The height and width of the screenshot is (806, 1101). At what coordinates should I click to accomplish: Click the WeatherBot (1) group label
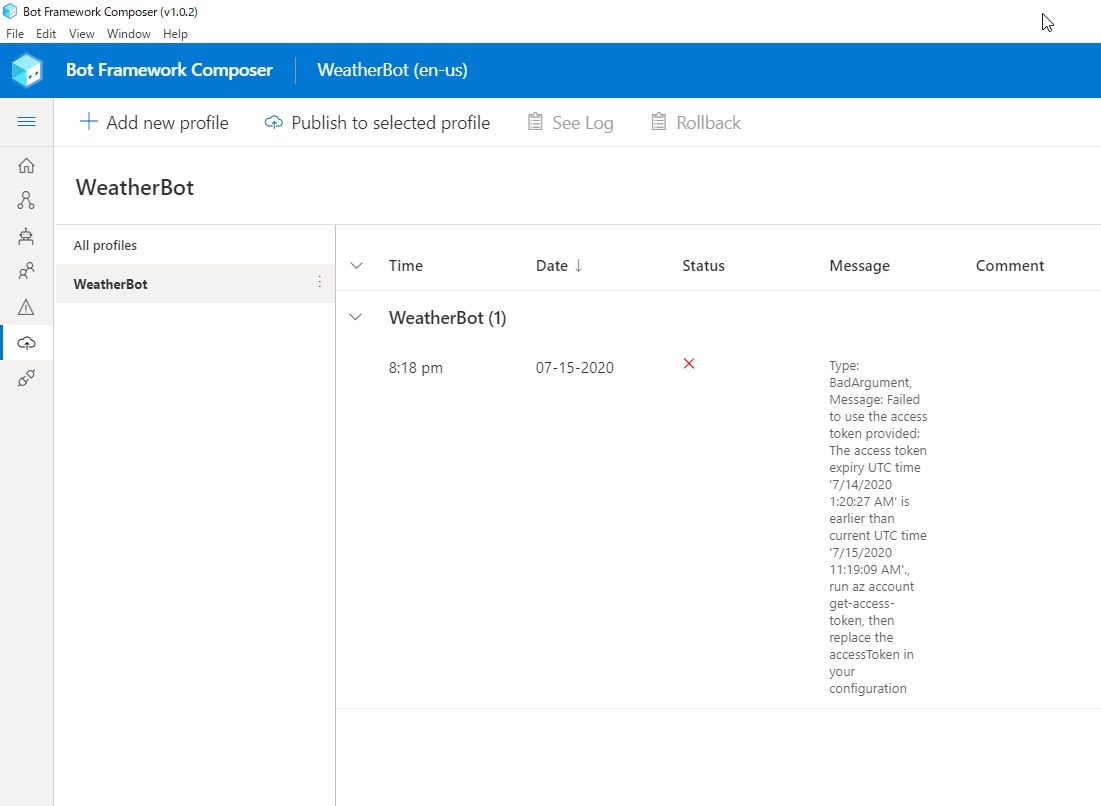pos(447,317)
